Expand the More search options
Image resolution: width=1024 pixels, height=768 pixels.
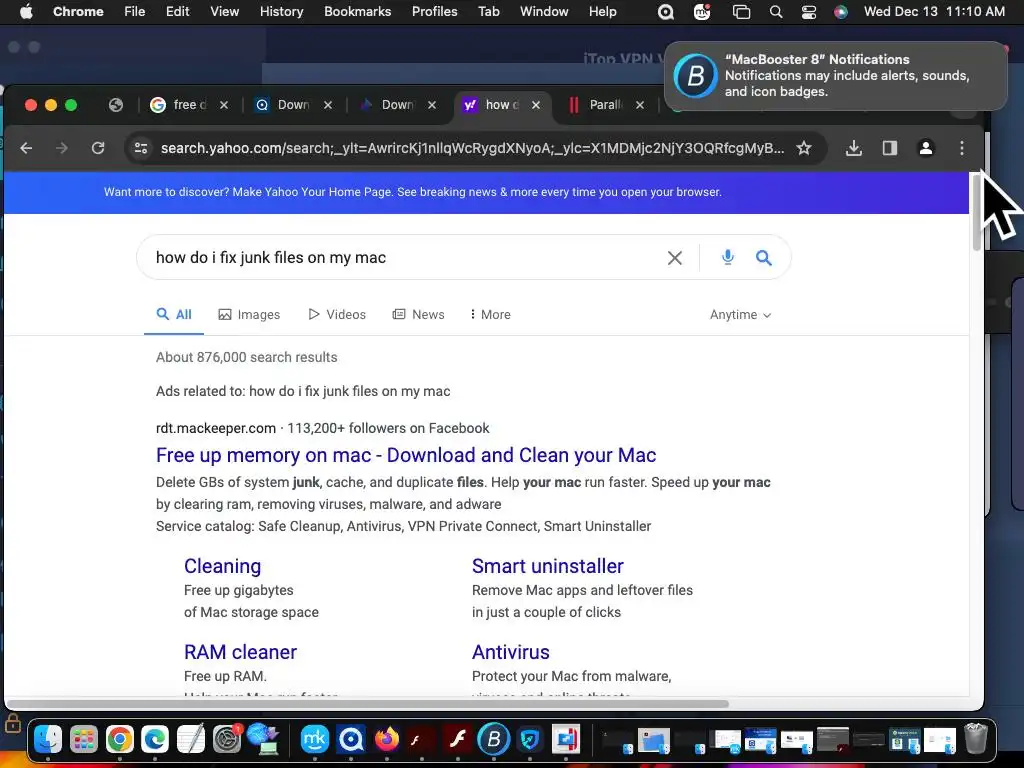point(490,315)
